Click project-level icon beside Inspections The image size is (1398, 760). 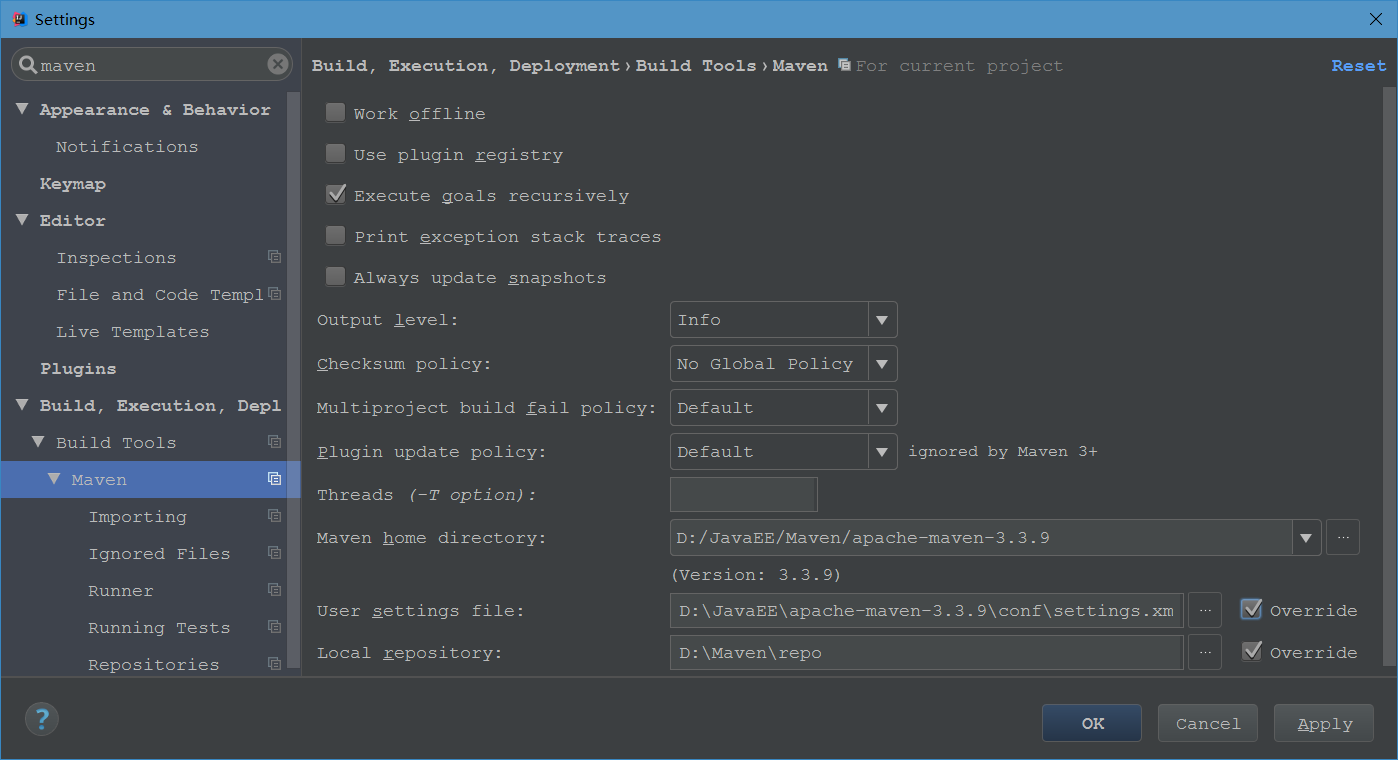[x=274, y=257]
